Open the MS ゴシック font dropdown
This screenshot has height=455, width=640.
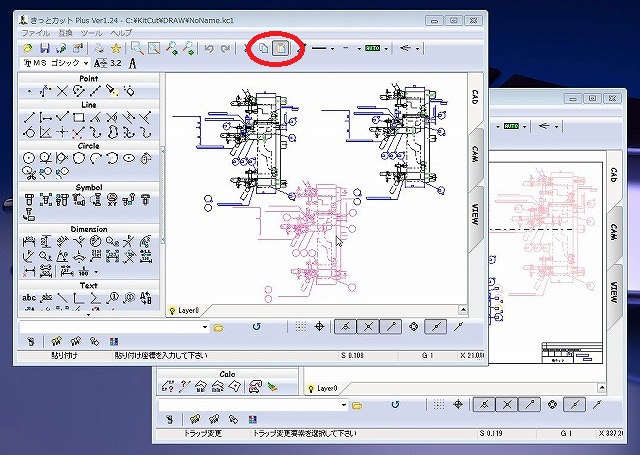86,63
